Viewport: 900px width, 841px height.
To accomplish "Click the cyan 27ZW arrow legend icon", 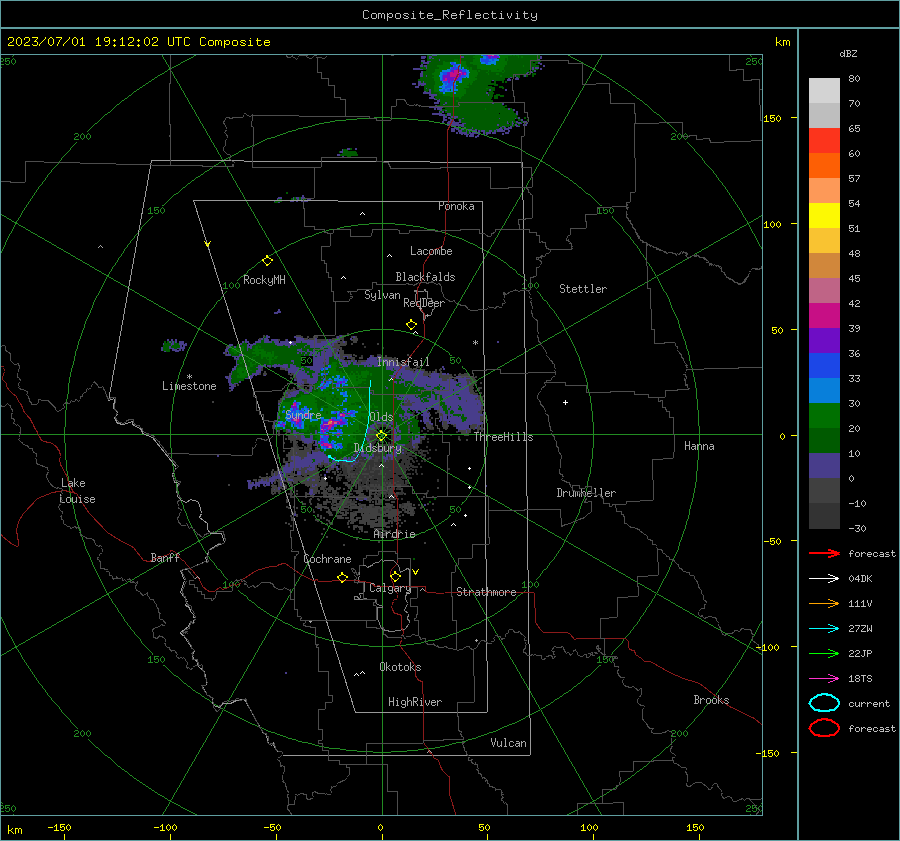I will pos(824,629).
